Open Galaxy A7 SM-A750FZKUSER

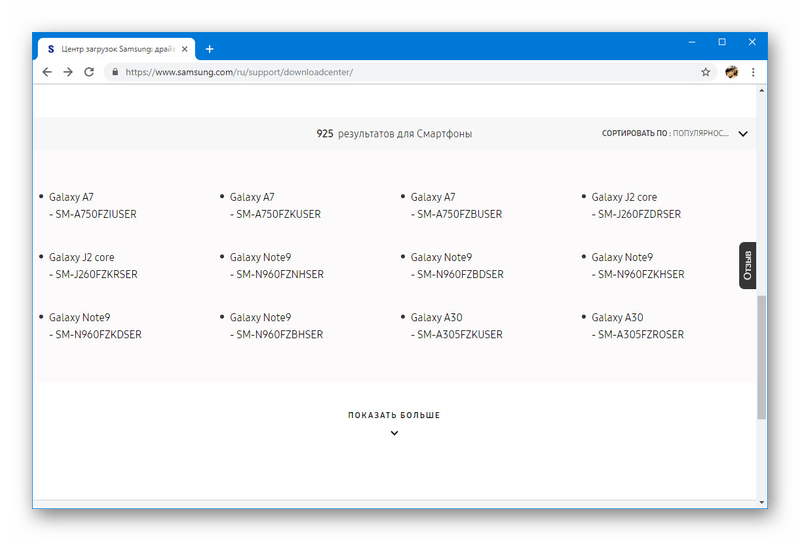tap(276, 206)
